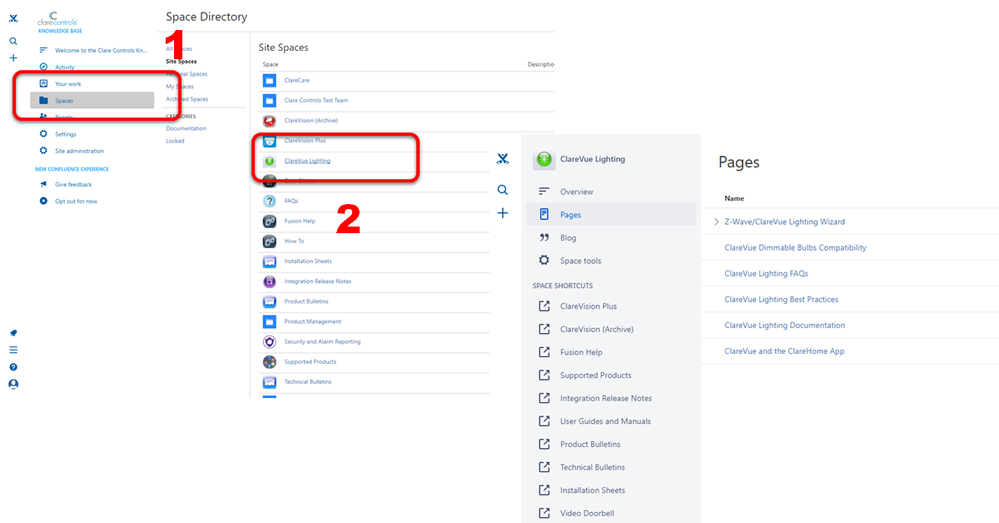The width and height of the screenshot is (999, 523).
Task: Open search in the Space Directory sidebar
Action: 13,41
